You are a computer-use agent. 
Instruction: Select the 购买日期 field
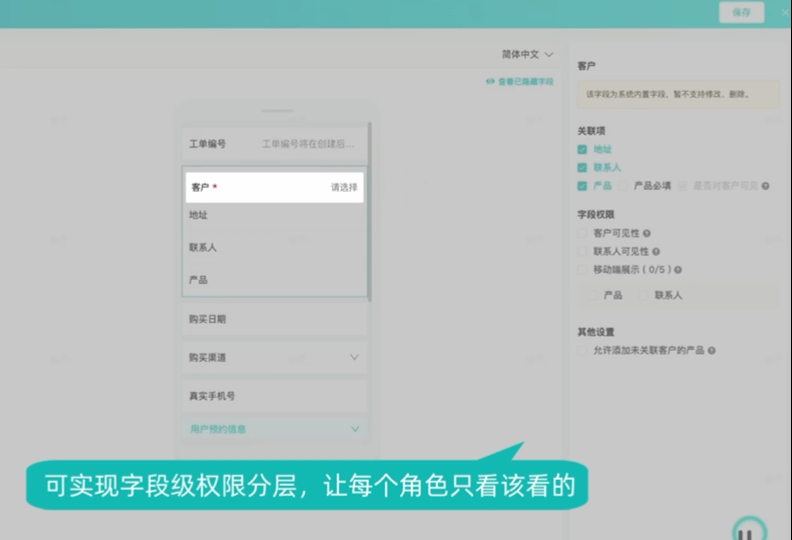[x=275, y=319]
